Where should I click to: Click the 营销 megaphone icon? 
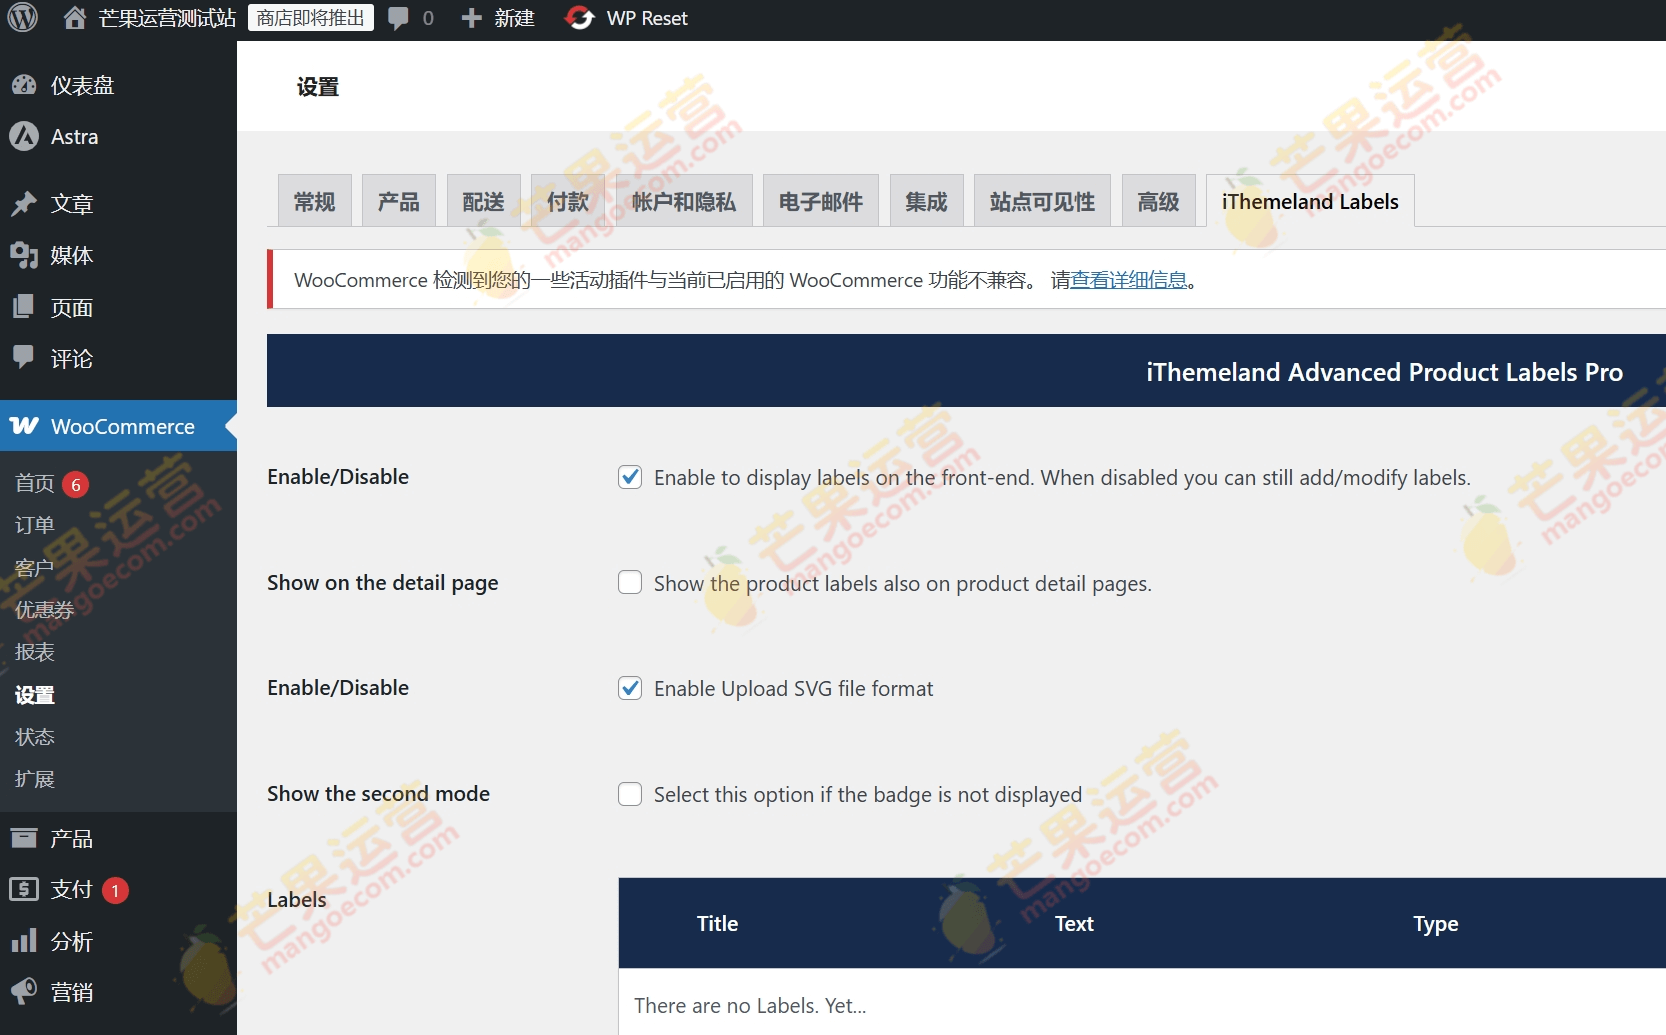point(24,992)
